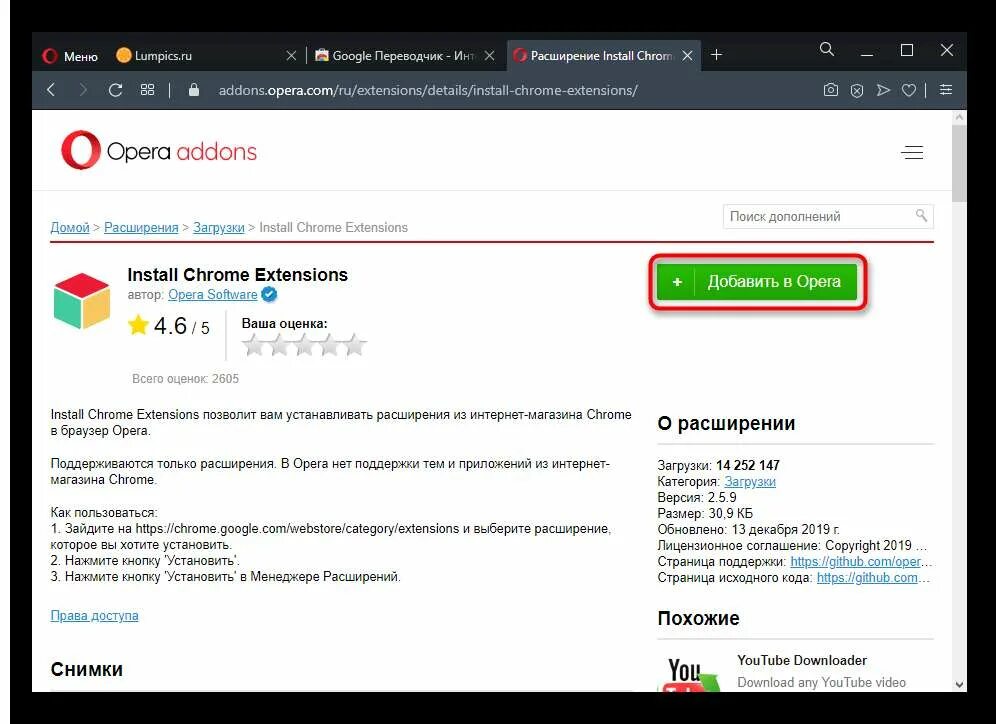Click the address bar URL
Image resolution: width=999 pixels, height=724 pixels.
click(428, 90)
